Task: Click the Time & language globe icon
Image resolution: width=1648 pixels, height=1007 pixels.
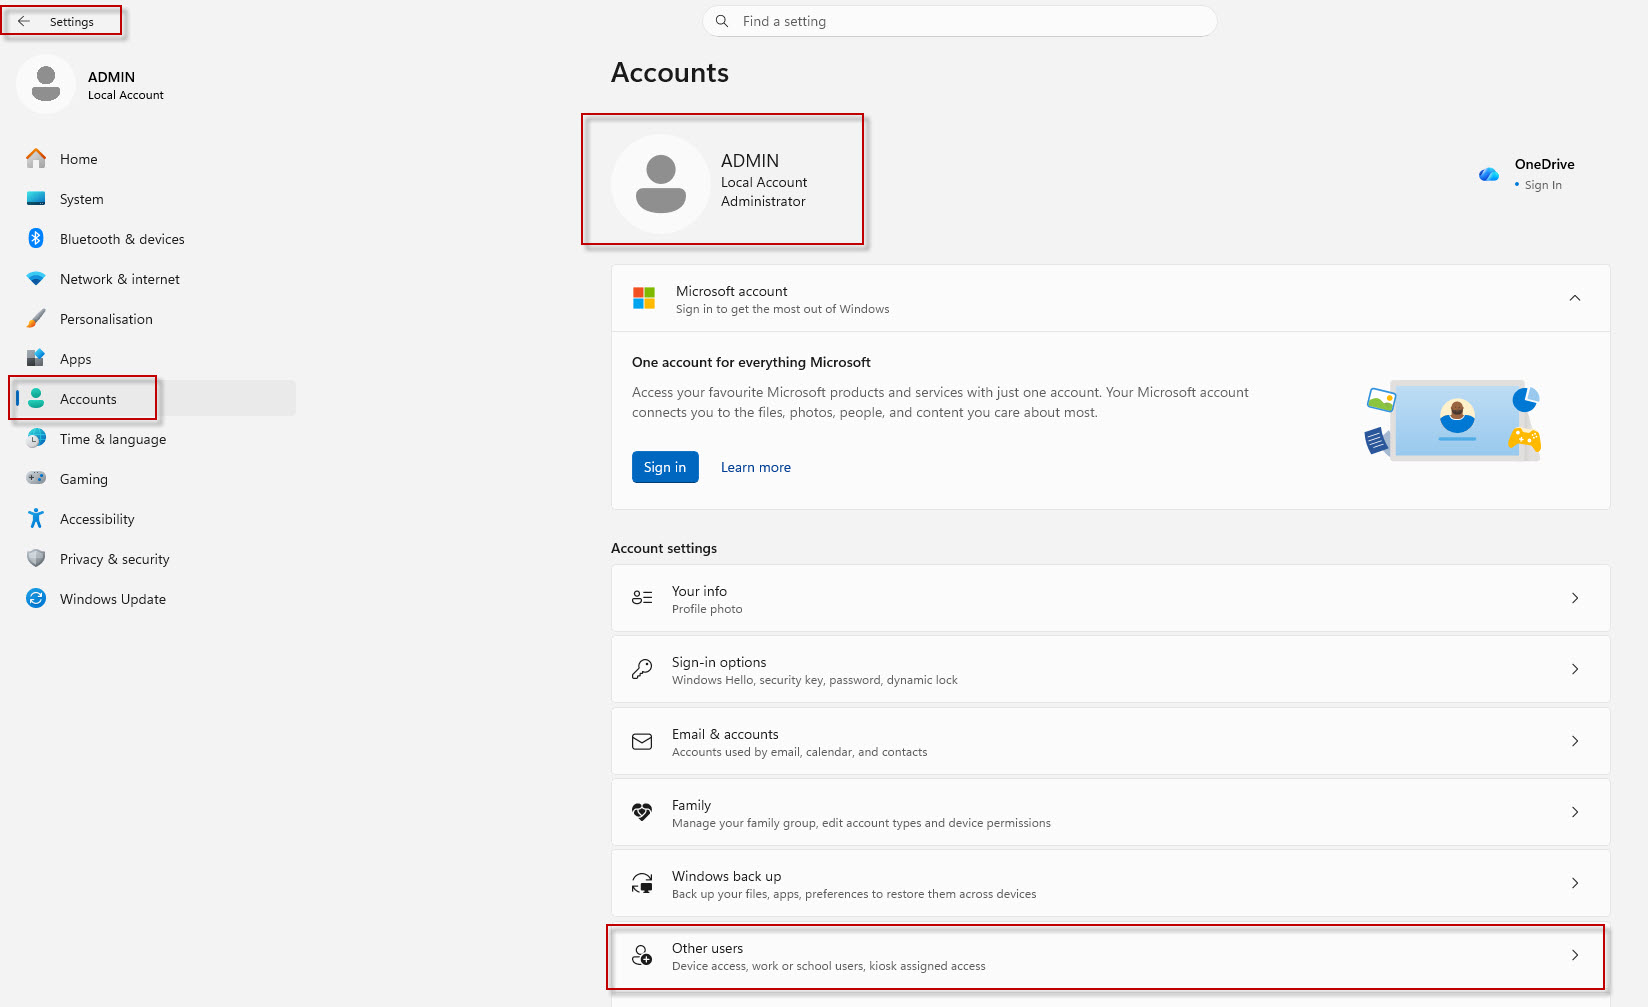Action: pyautogui.click(x=36, y=438)
